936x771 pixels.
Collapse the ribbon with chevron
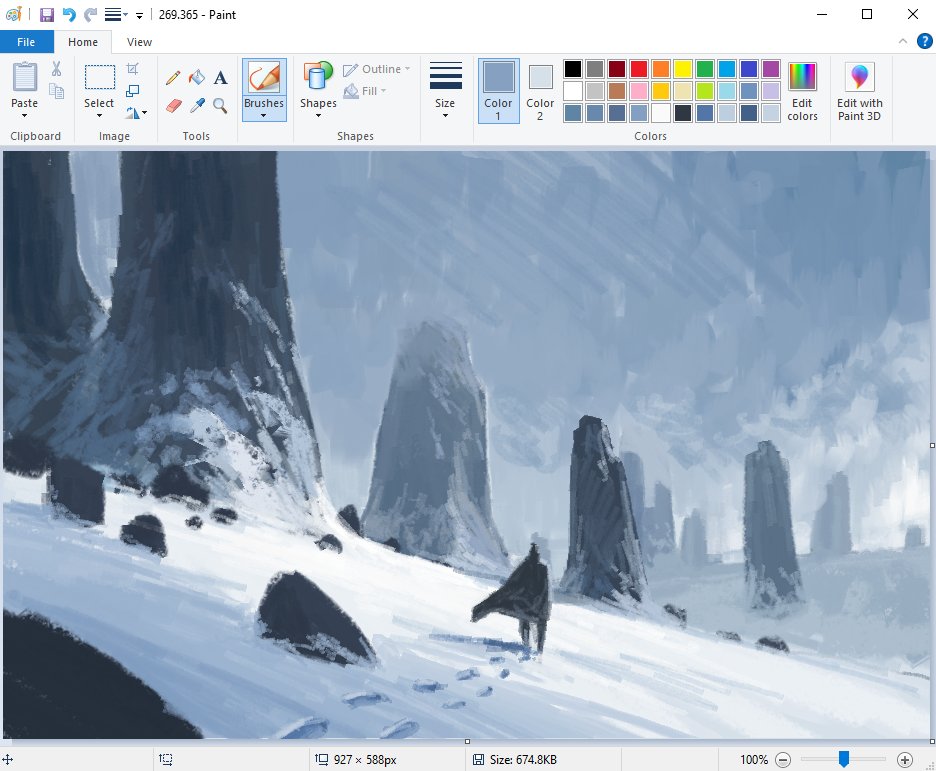(x=903, y=41)
